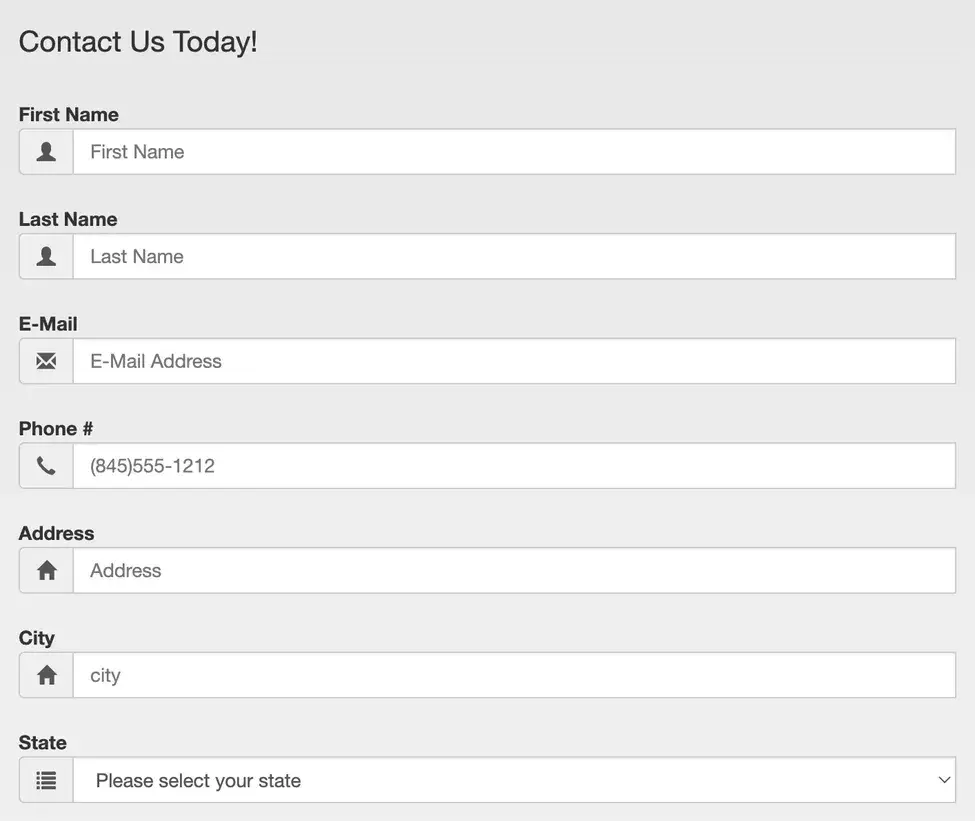Click the 'Contact Us Today!' heading
Viewport: 975px width, 821px height.
tap(138, 42)
